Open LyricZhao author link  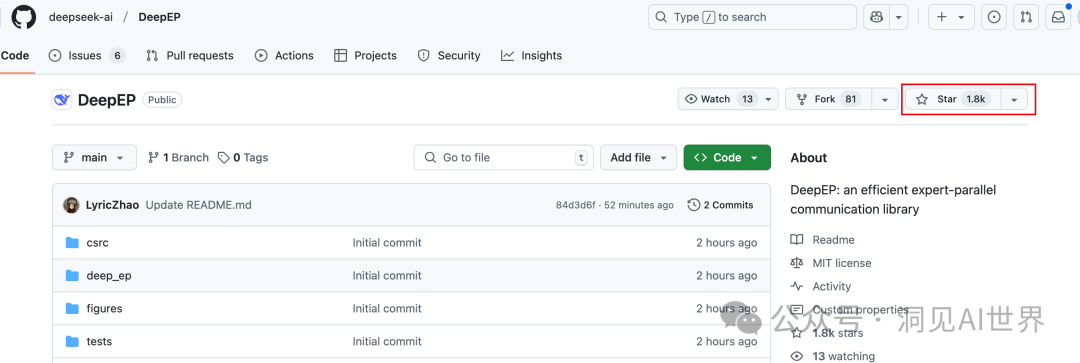pyautogui.click(x=112, y=205)
